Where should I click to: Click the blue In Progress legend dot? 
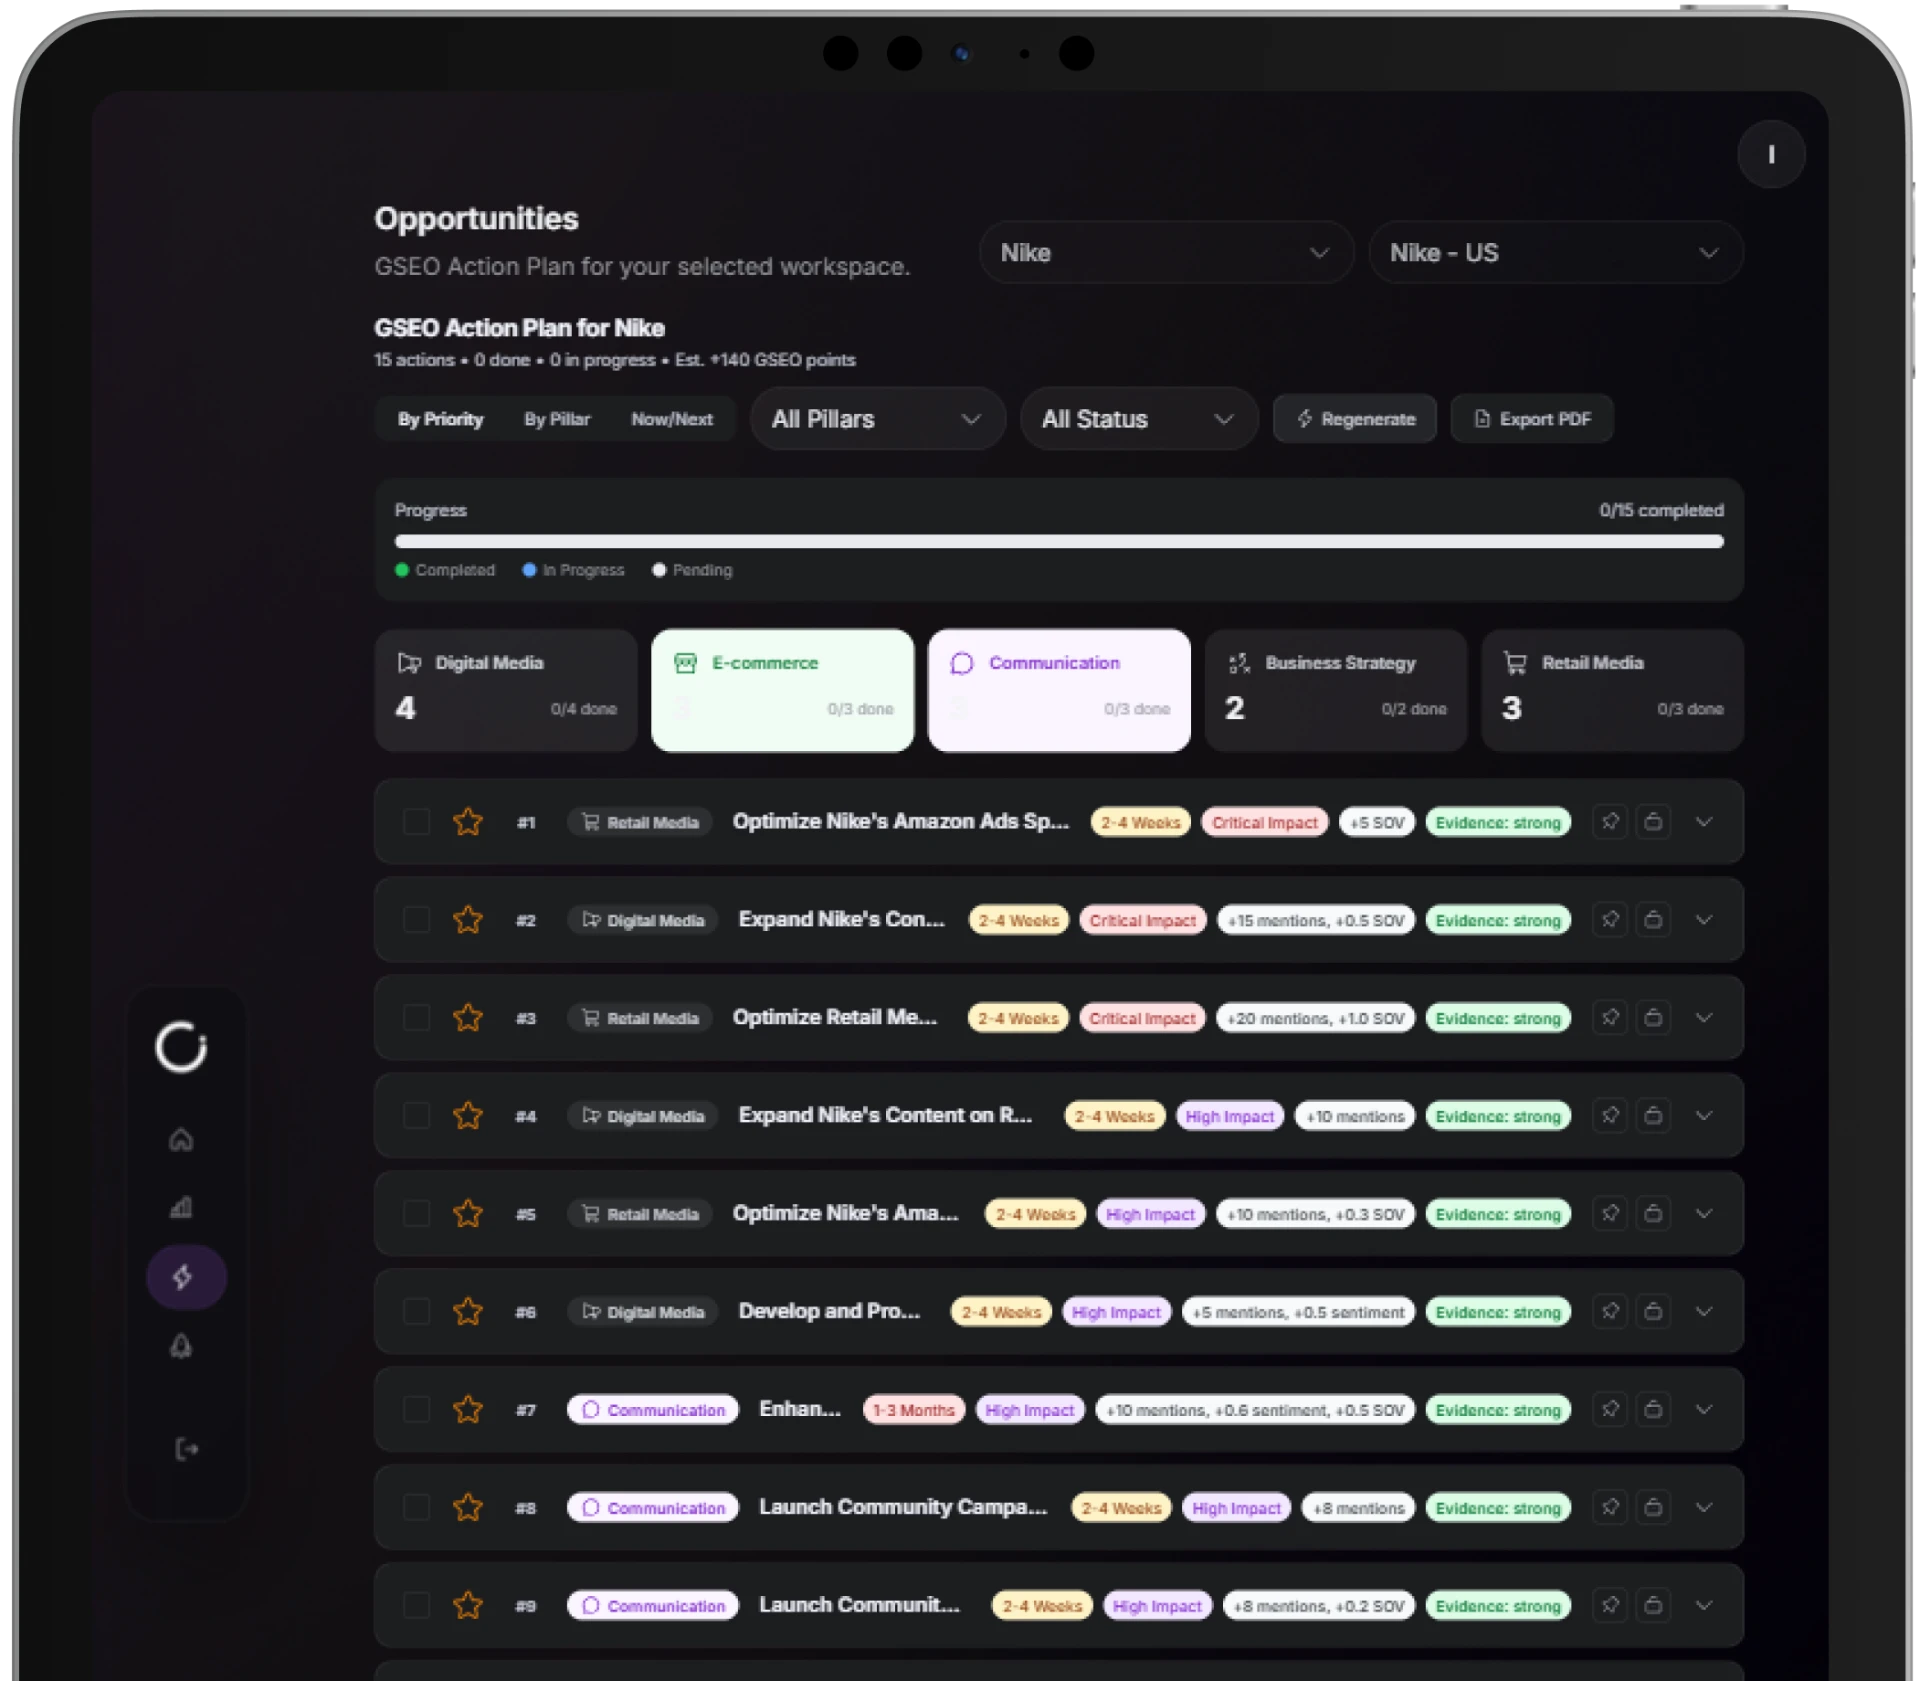tap(529, 570)
